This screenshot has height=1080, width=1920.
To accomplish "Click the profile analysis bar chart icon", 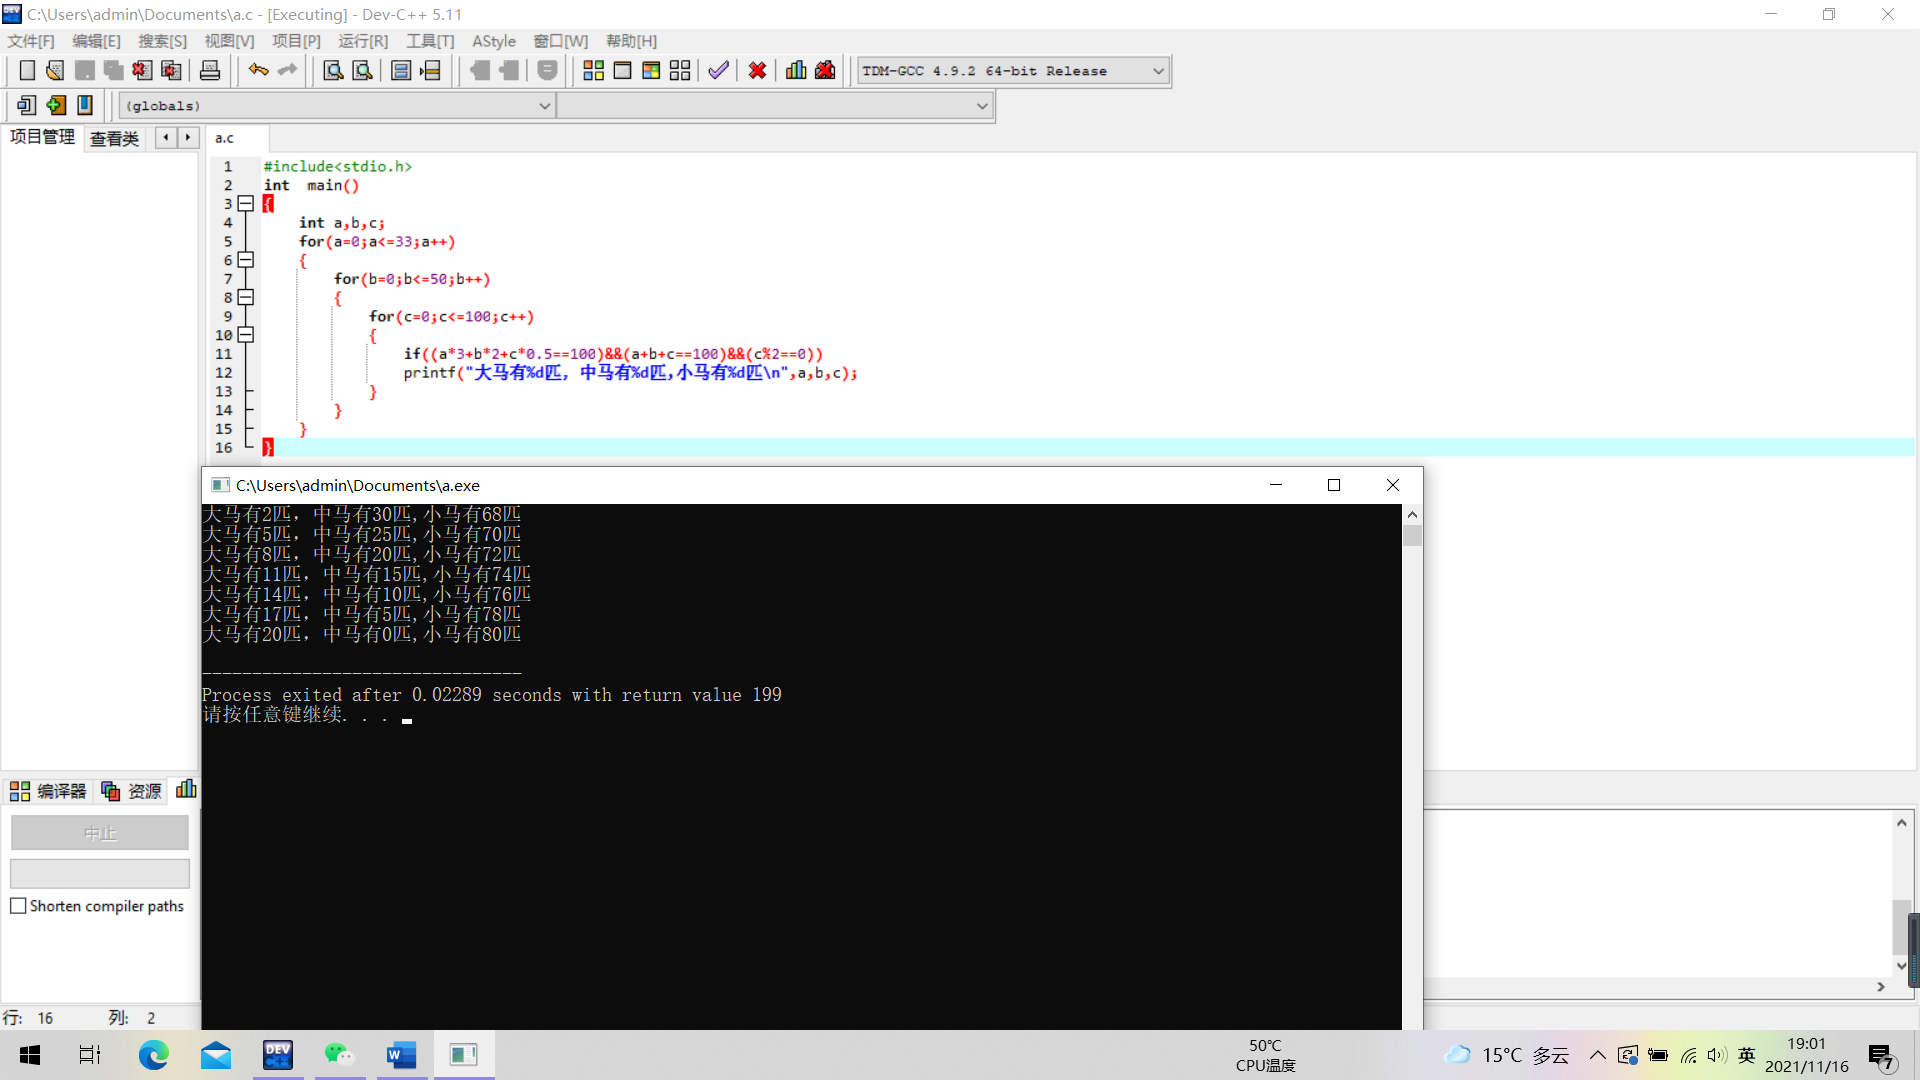I will (796, 71).
